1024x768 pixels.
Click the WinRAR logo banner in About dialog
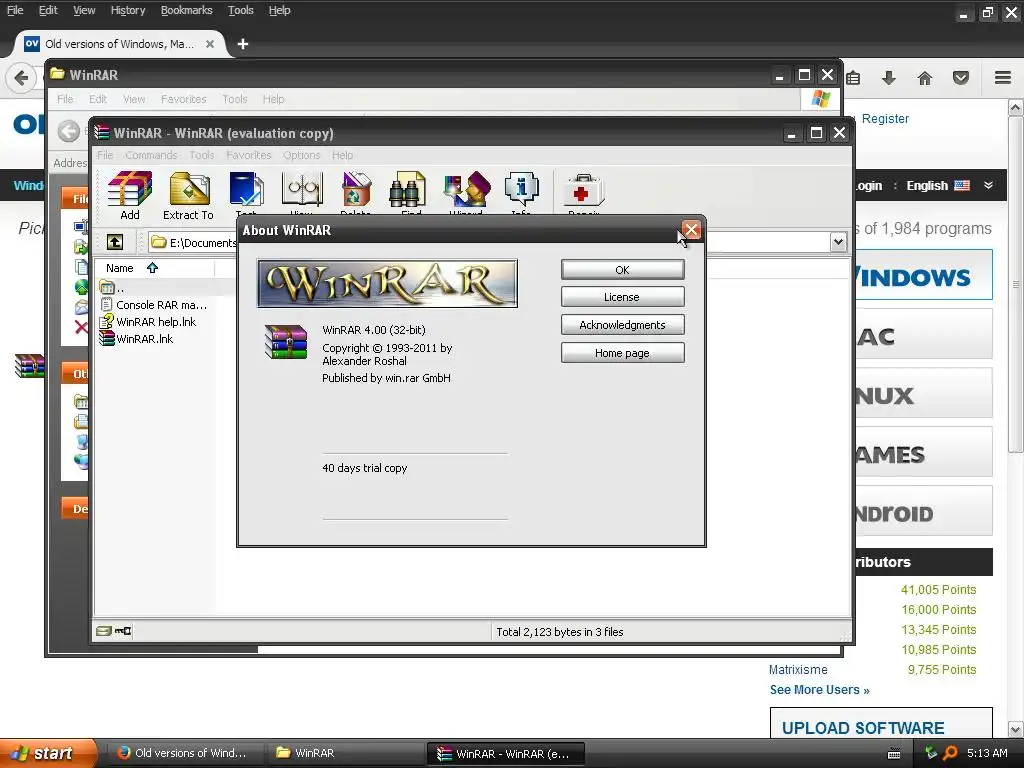click(387, 283)
